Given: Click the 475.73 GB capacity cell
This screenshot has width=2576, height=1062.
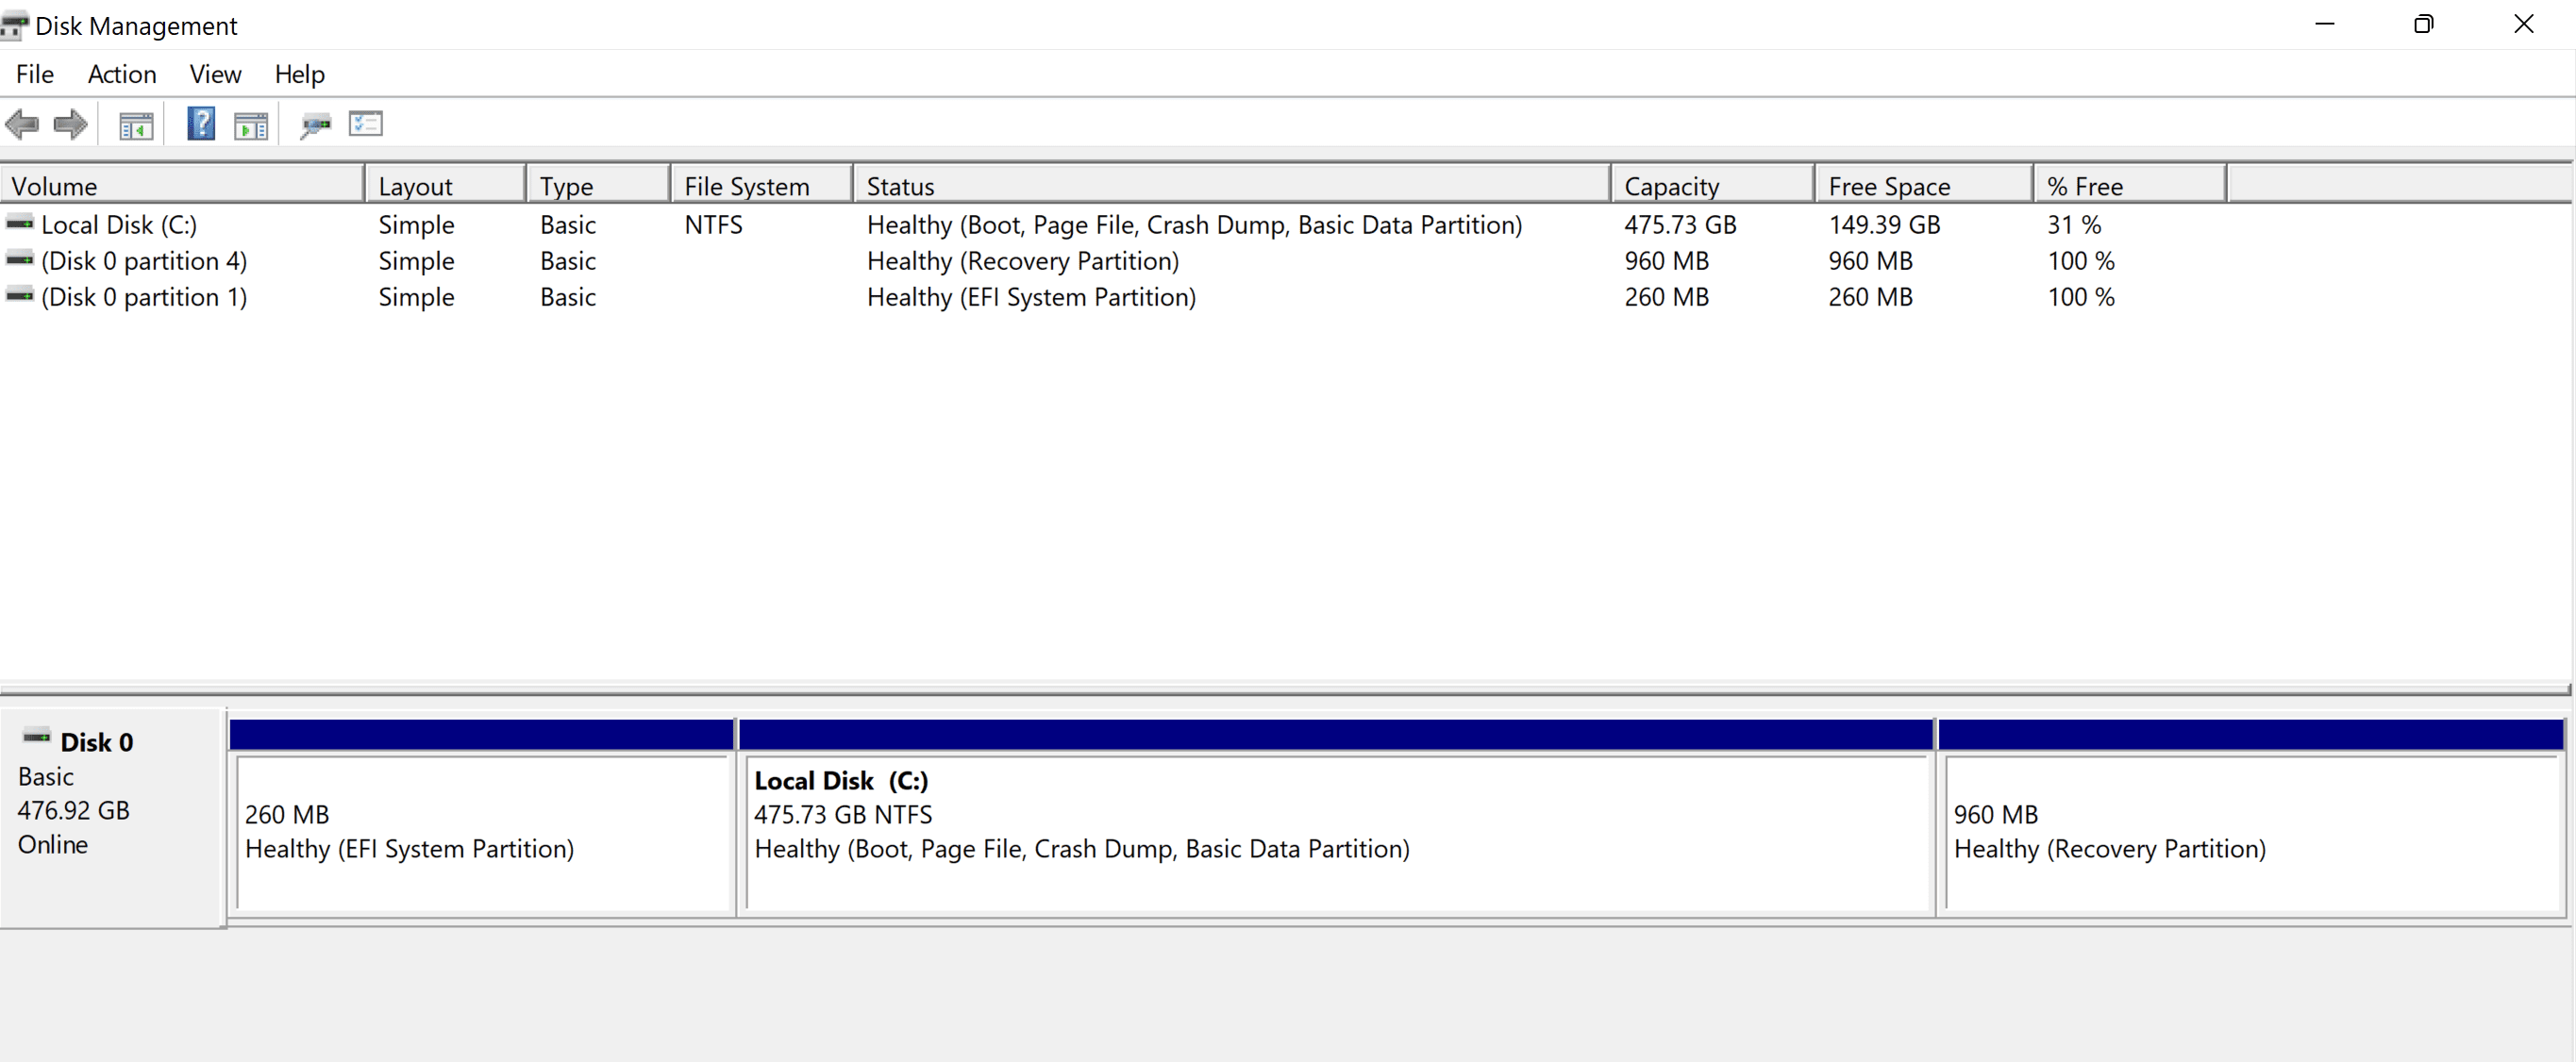Looking at the screenshot, I should pos(1680,225).
